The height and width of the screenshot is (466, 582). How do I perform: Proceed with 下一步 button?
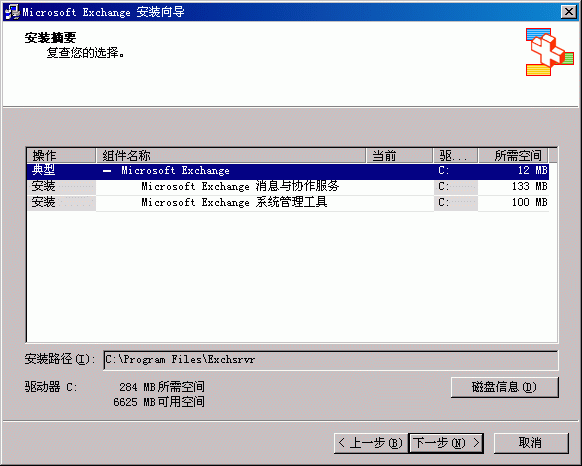click(x=446, y=443)
